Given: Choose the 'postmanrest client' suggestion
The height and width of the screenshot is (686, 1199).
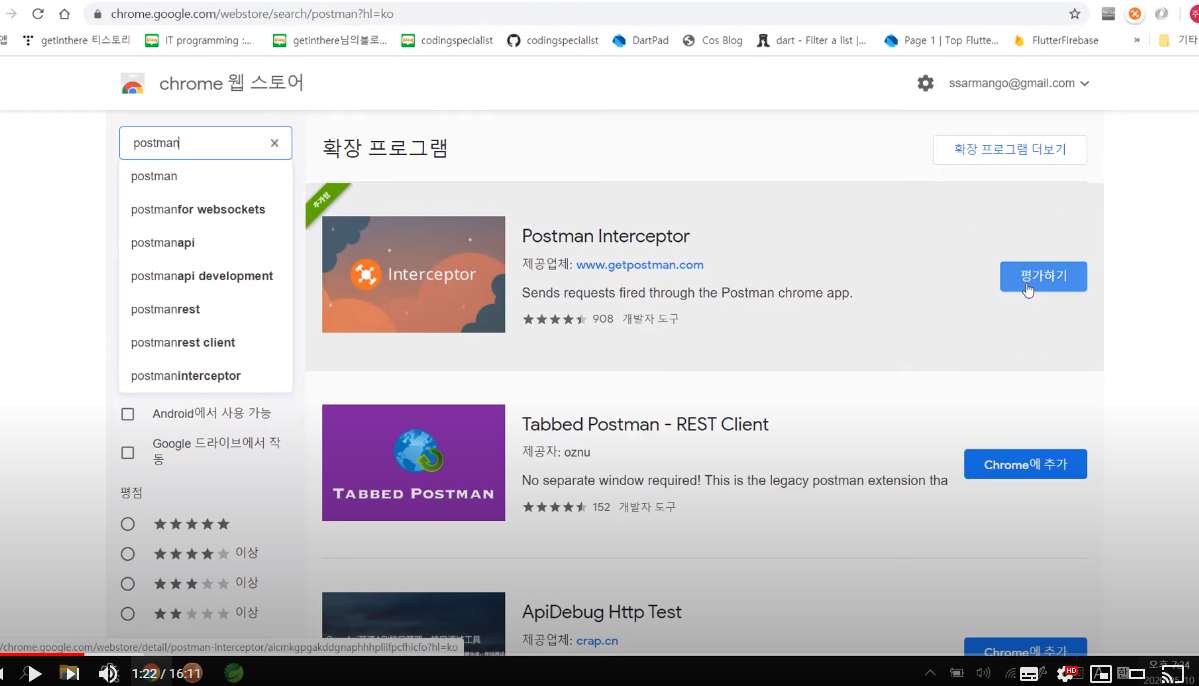Looking at the screenshot, I should [x=206, y=343].
